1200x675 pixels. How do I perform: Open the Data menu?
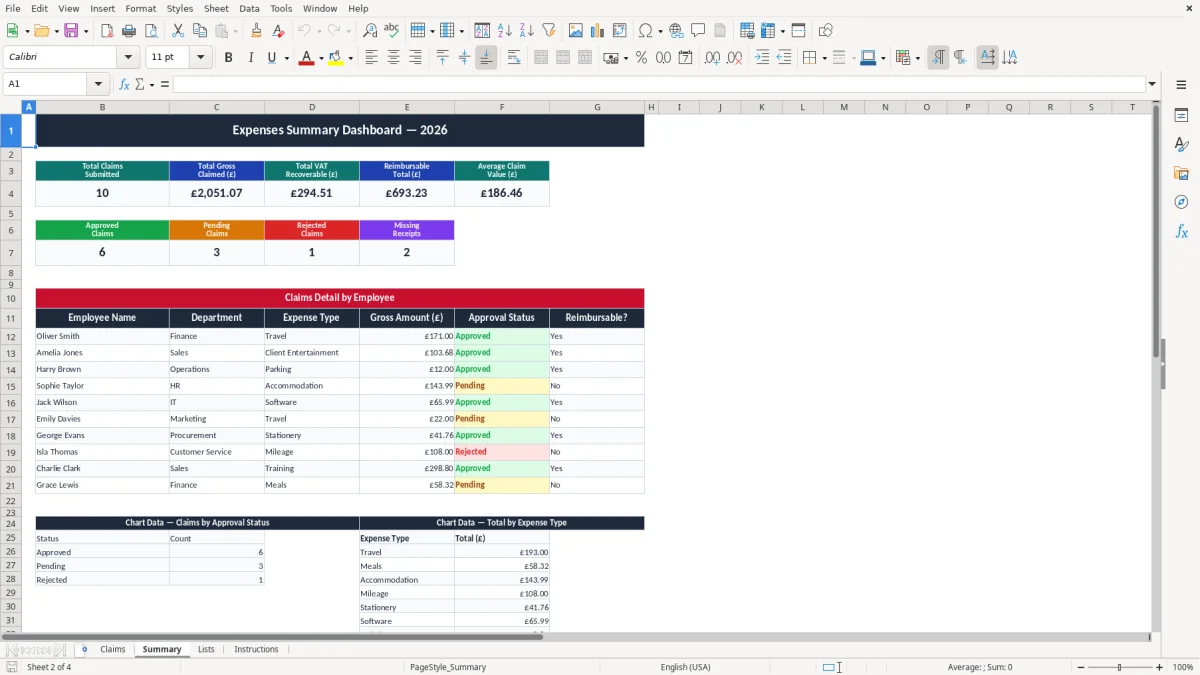pos(249,8)
